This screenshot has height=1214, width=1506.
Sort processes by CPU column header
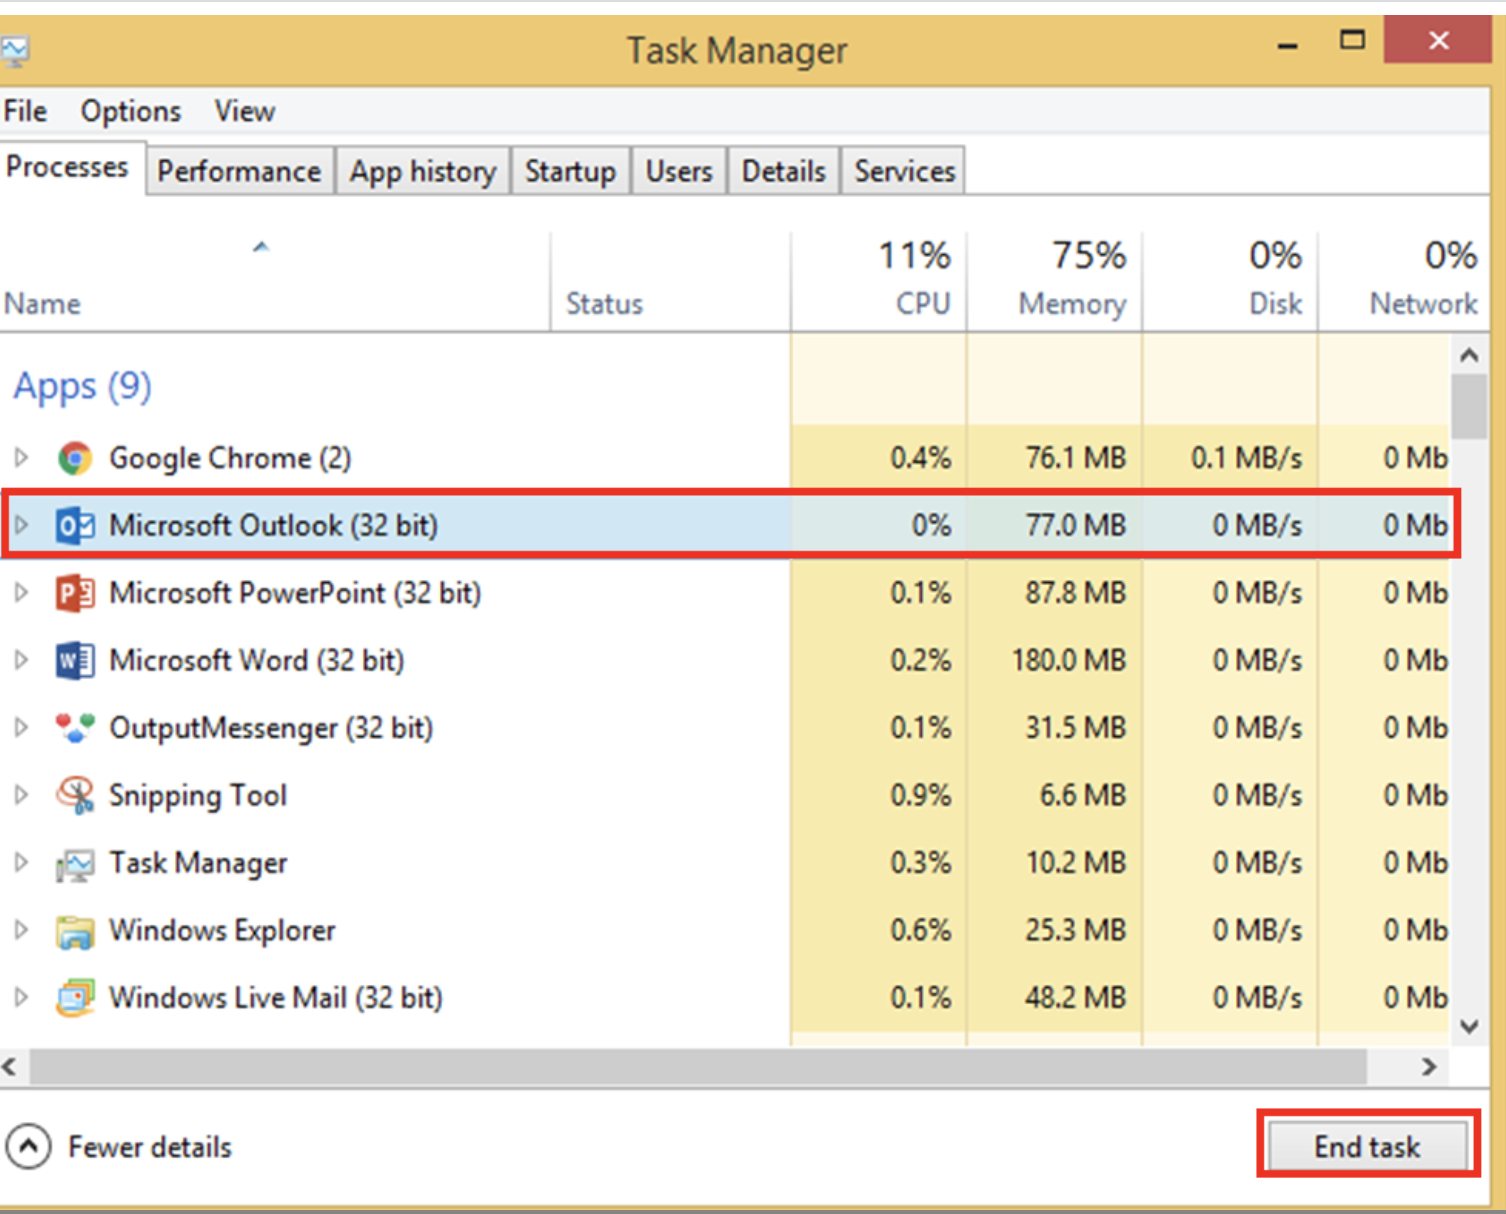(x=922, y=303)
